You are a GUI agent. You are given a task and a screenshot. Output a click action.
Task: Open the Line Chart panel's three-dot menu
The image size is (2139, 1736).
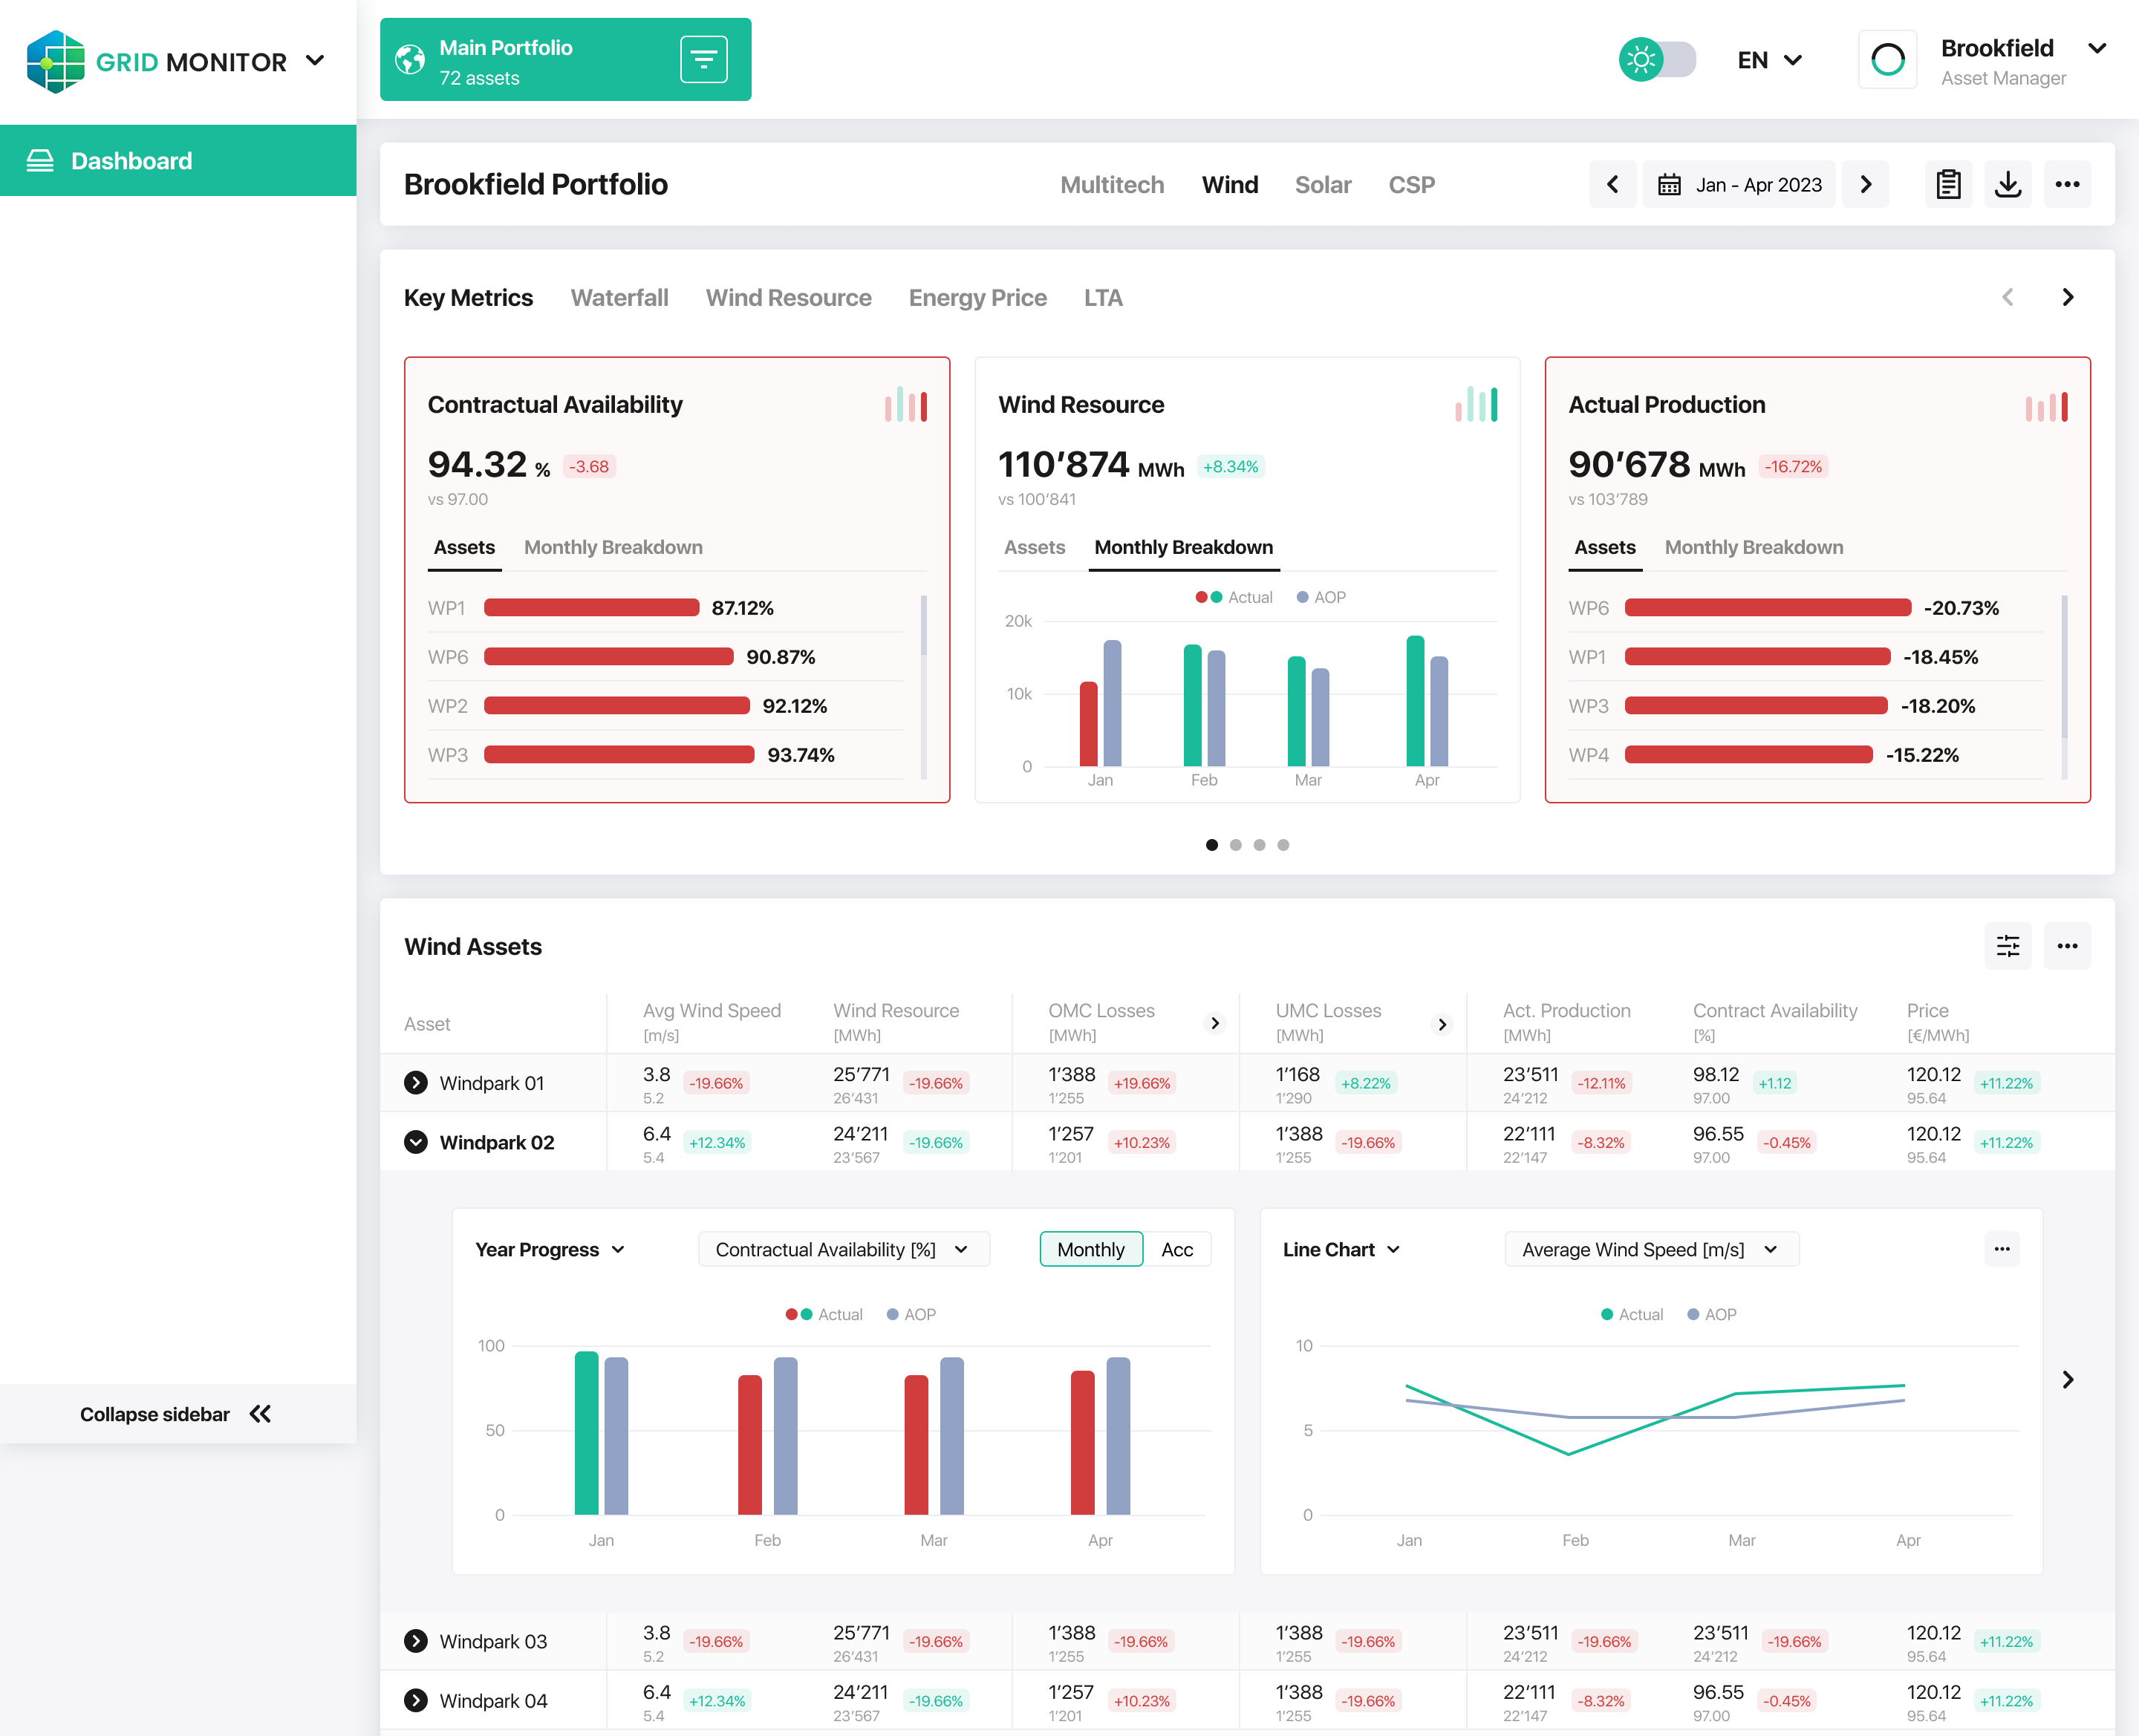(x=2001, y=1249)
